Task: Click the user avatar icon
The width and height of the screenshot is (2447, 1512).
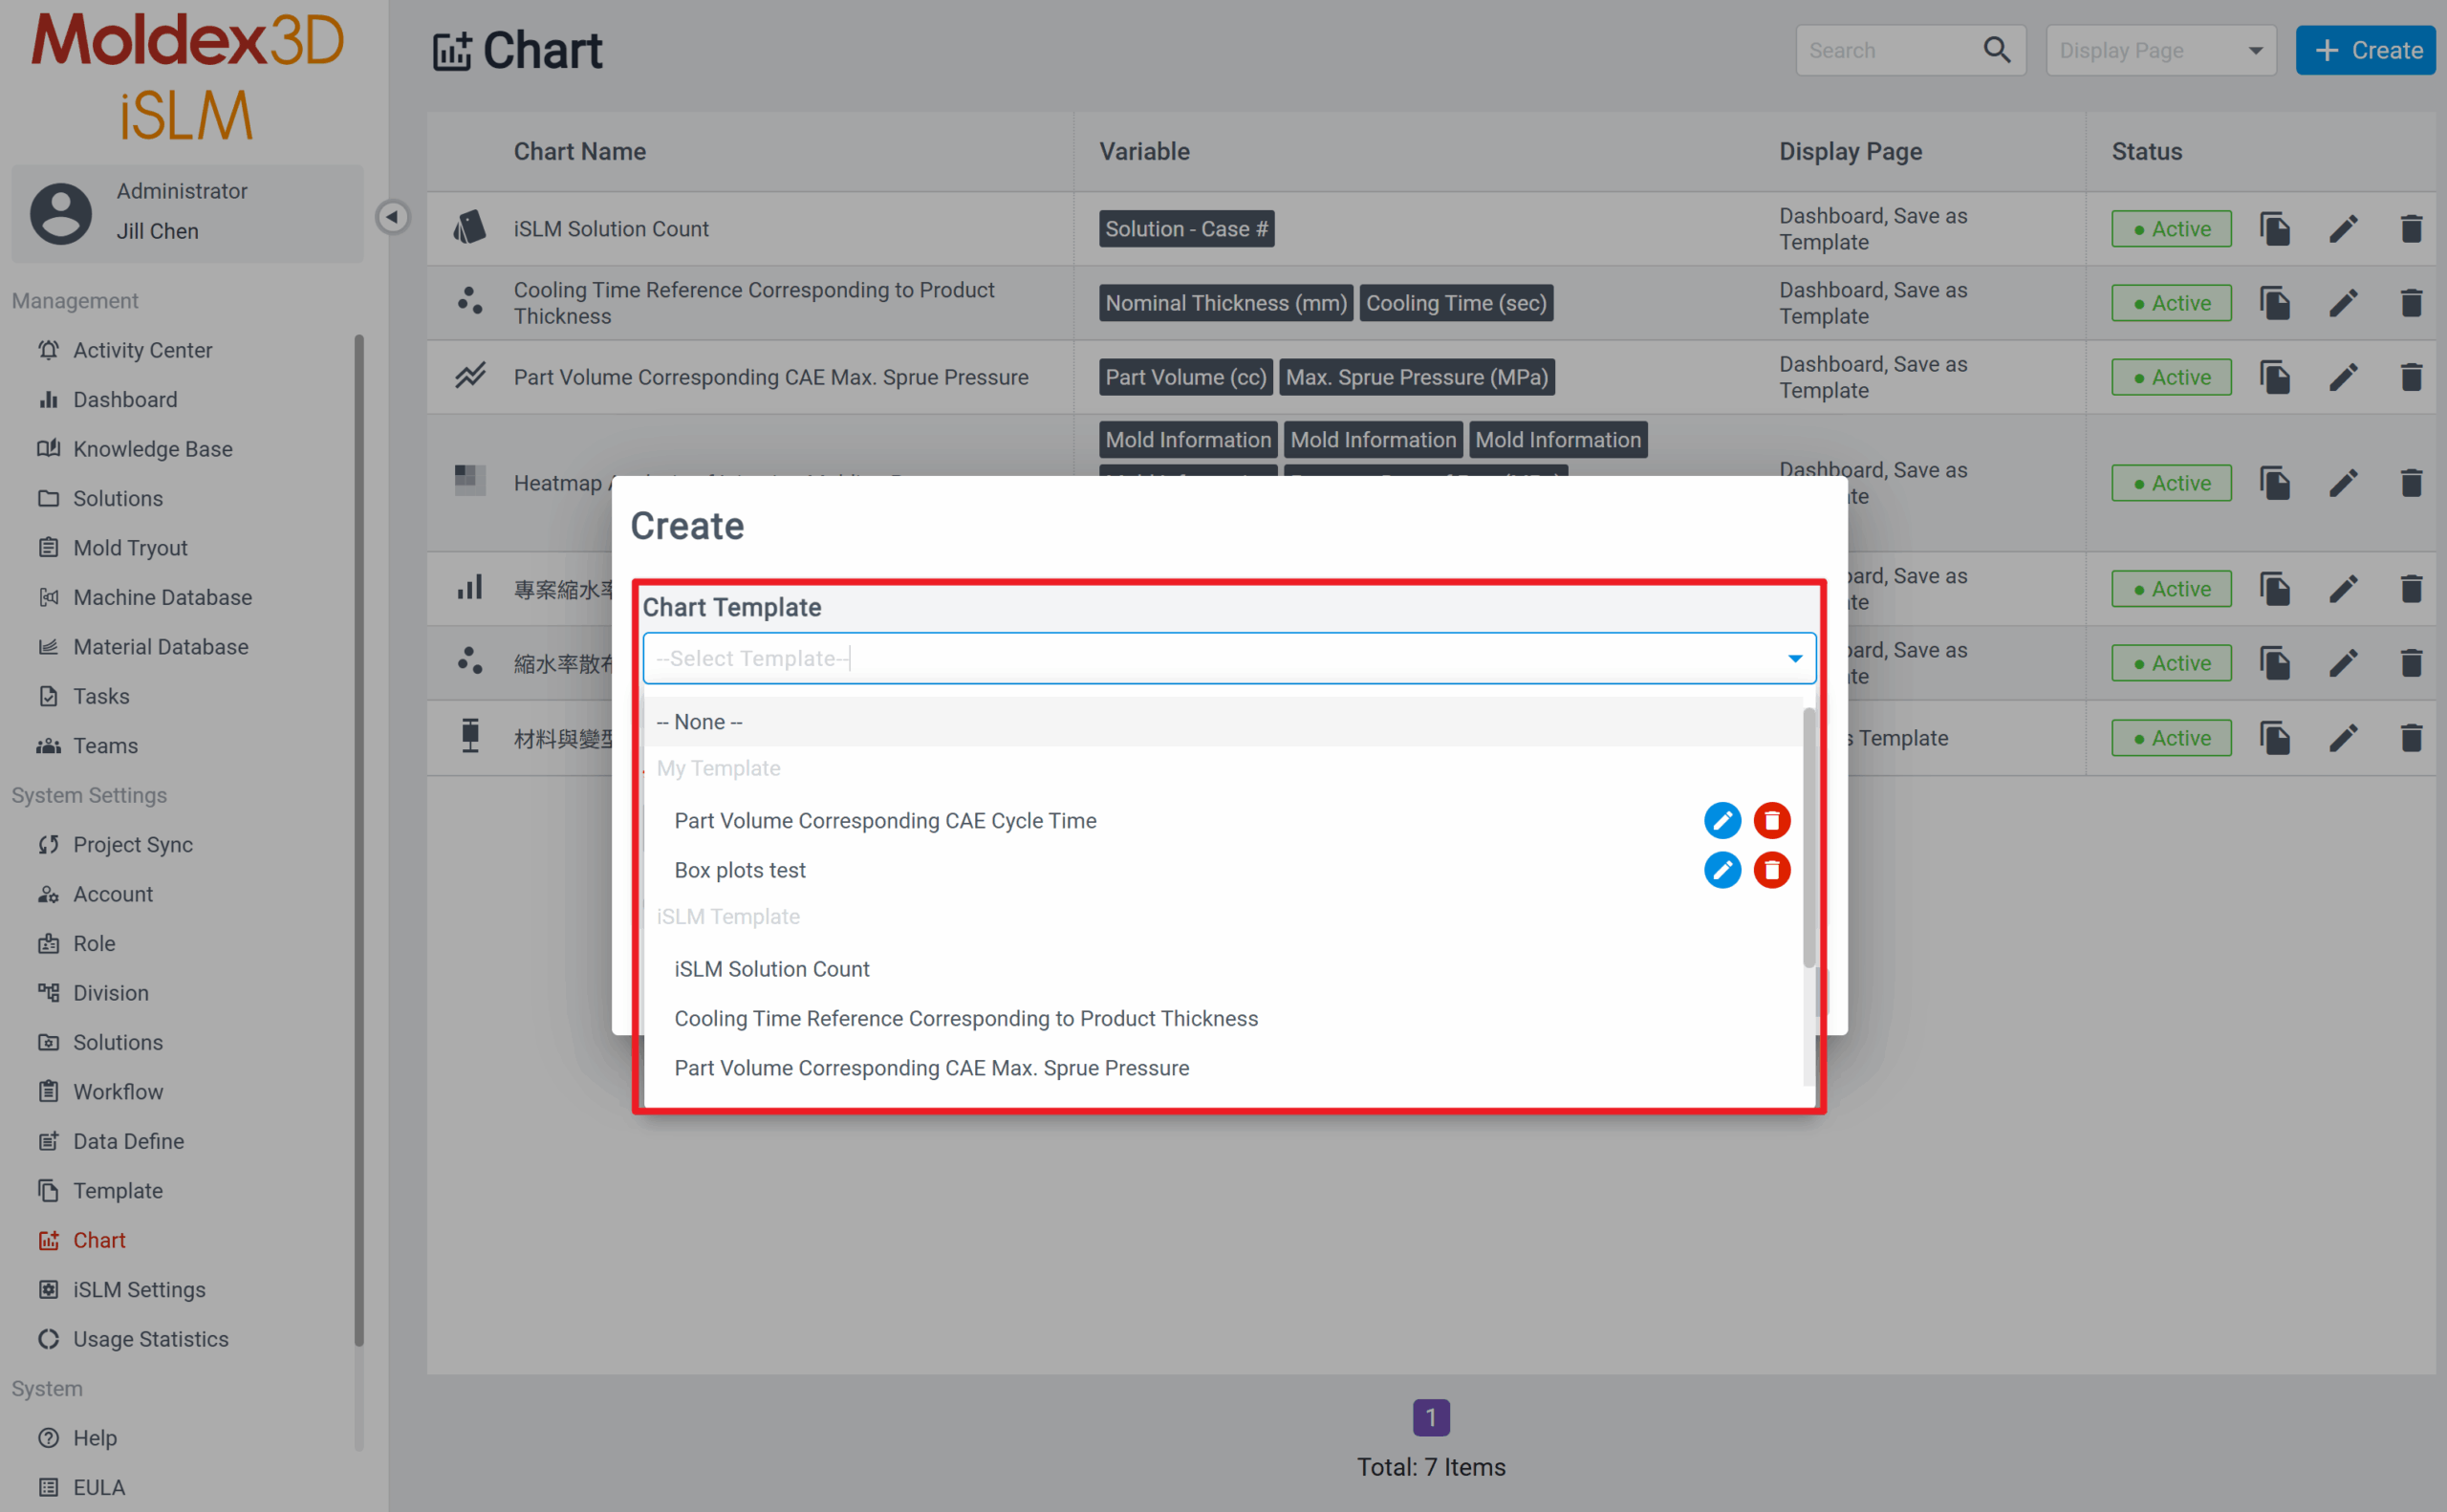Action: click(x=61, y=213)
